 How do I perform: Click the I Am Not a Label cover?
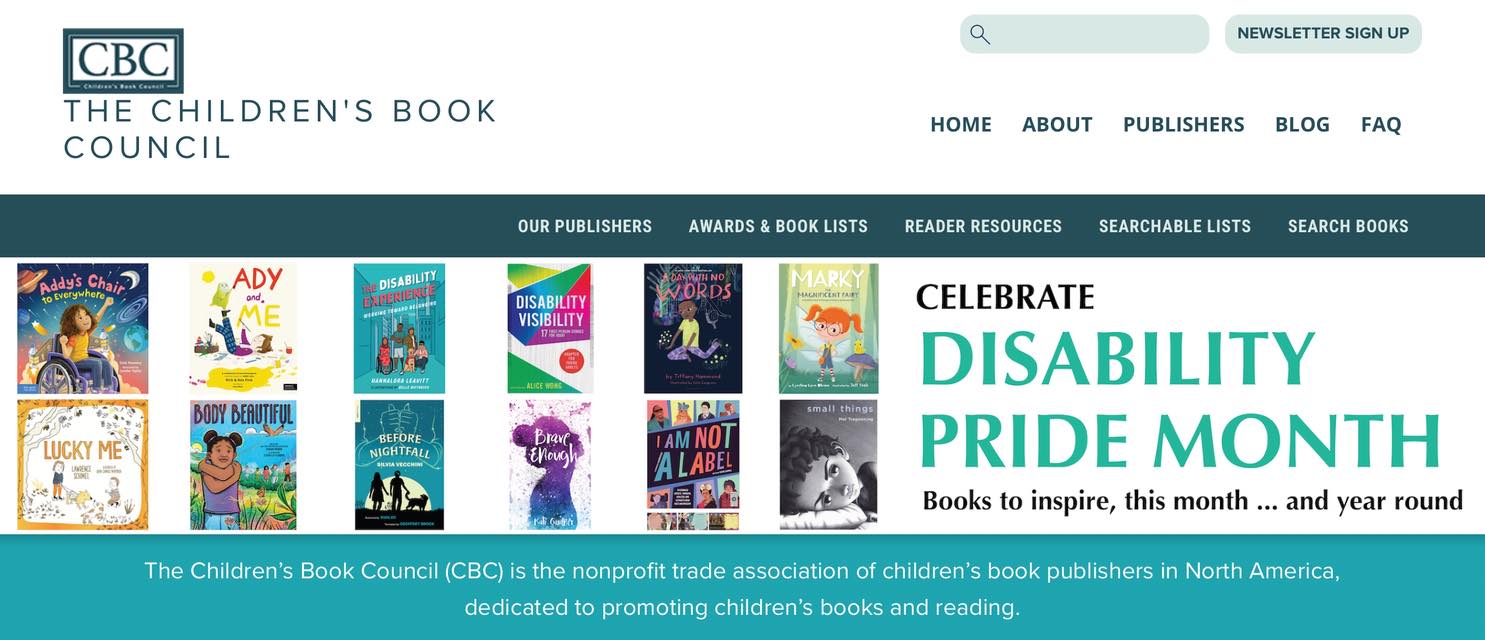click(x=693, y=465)
